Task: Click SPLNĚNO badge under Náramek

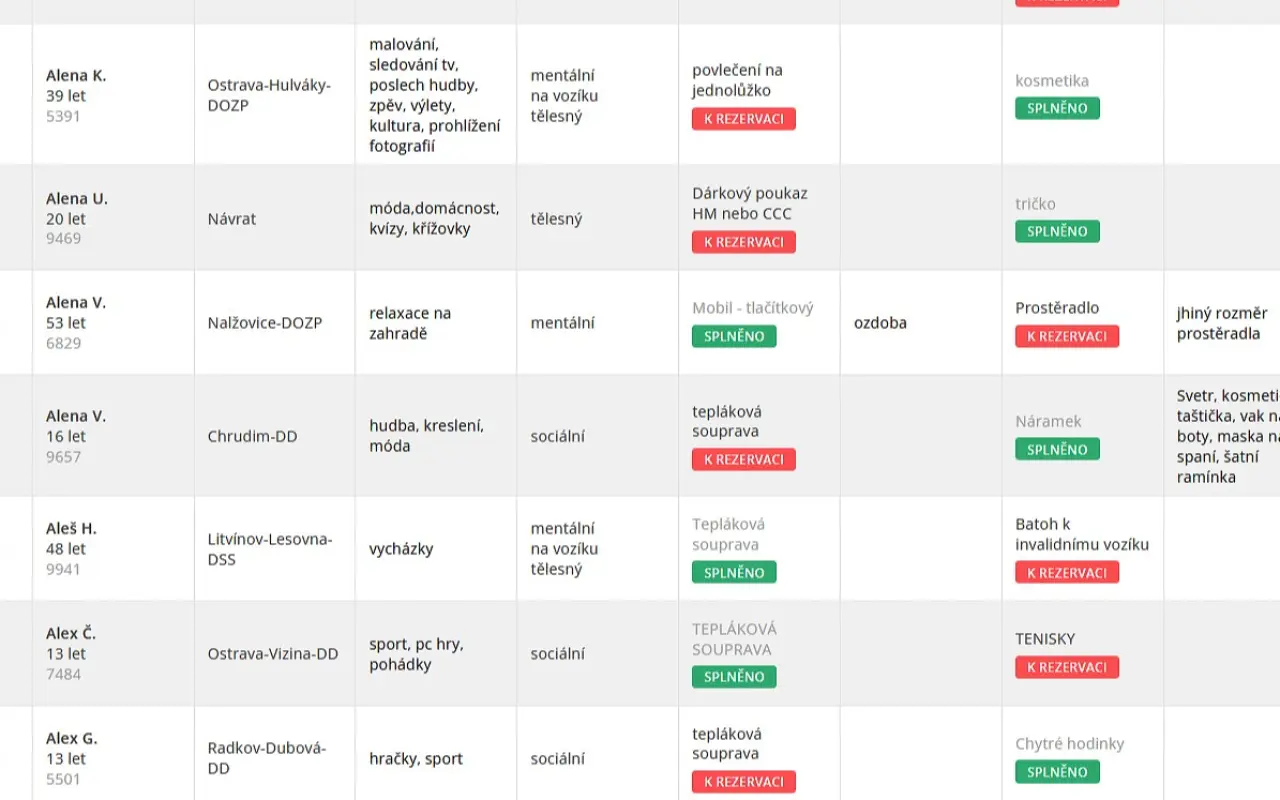Action: [x=1057, y=449]
